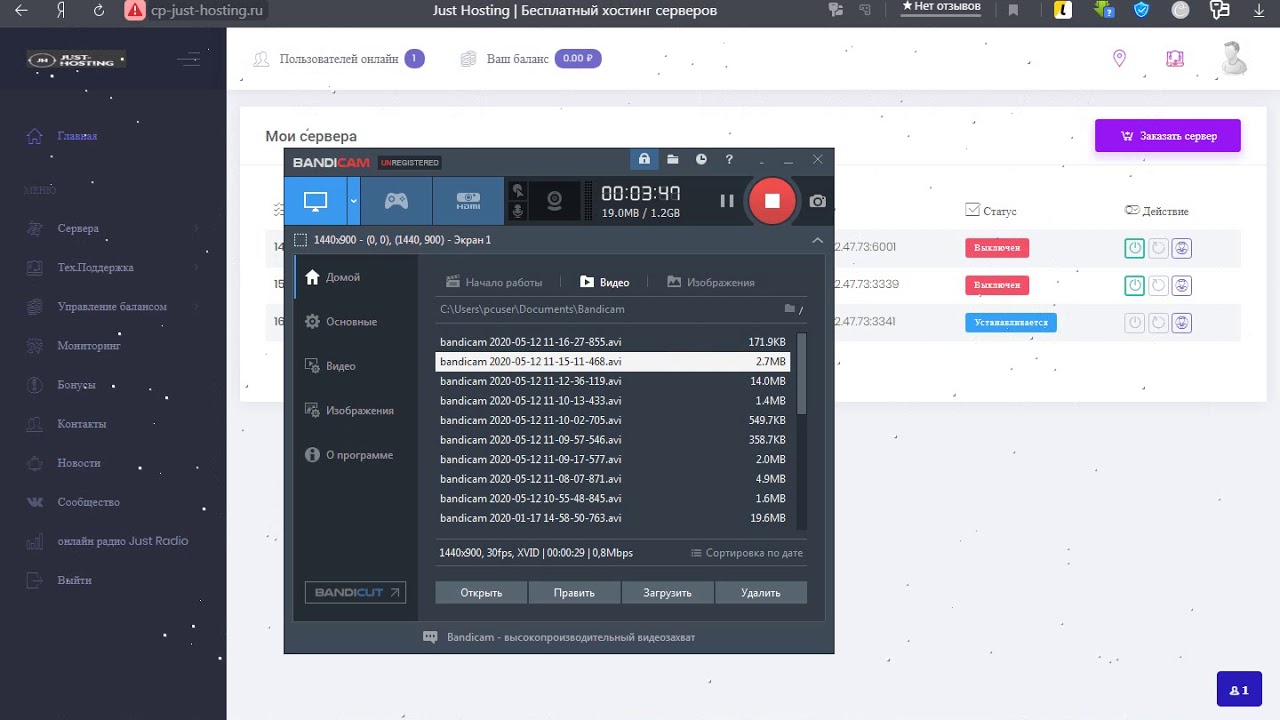The image size is (1280, 720).
Task: Open output folder icon in Bandicam title bar
Action: coord(673,159)
